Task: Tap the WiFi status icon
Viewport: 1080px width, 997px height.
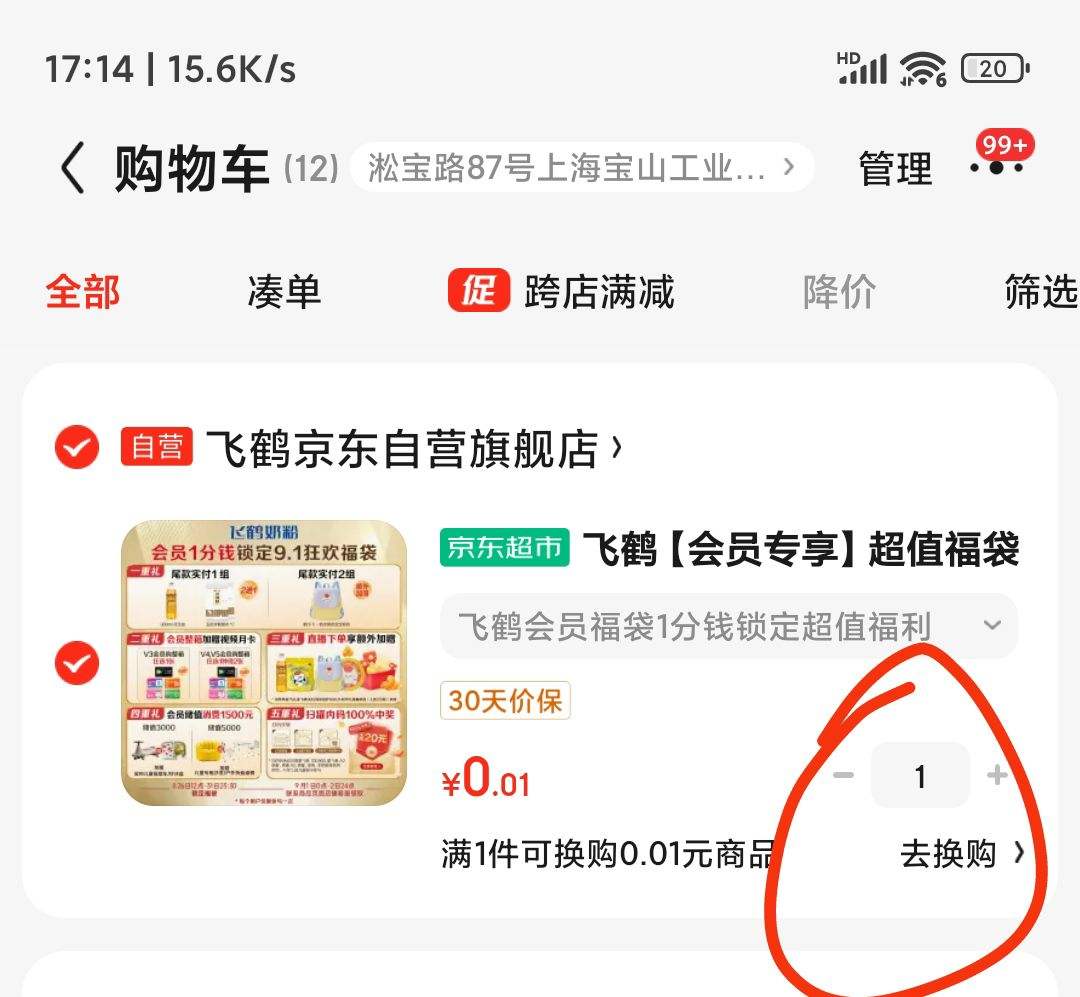Action: (x=923, y=70)
